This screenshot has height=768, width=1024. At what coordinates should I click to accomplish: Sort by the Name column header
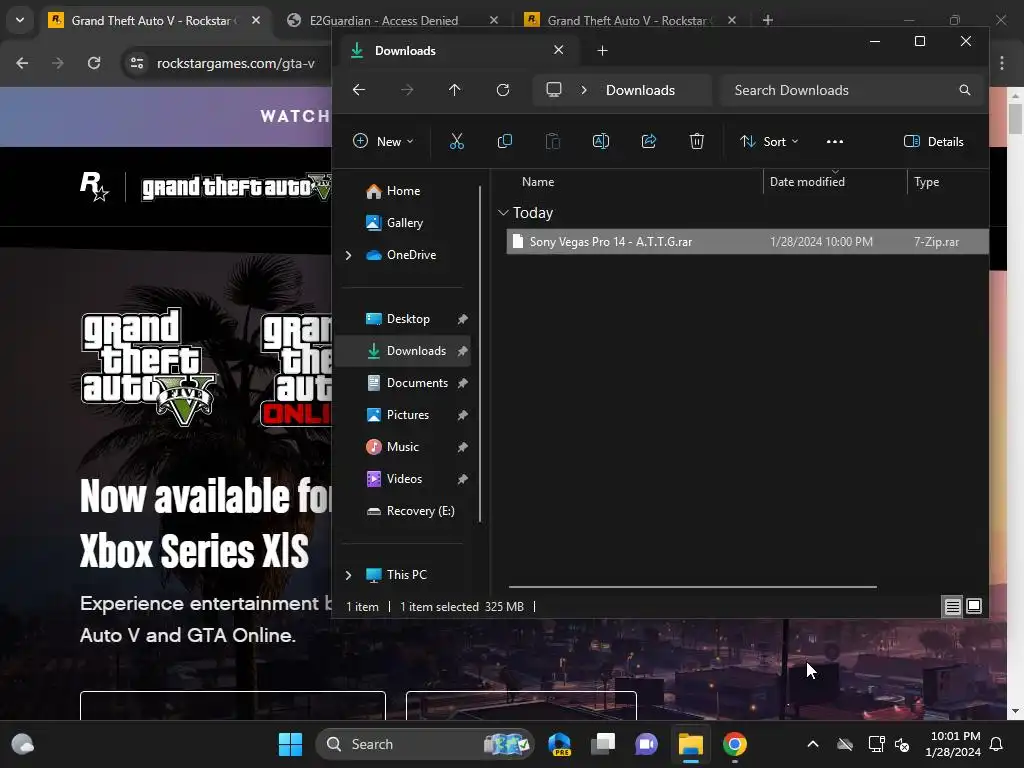point(538,182)
